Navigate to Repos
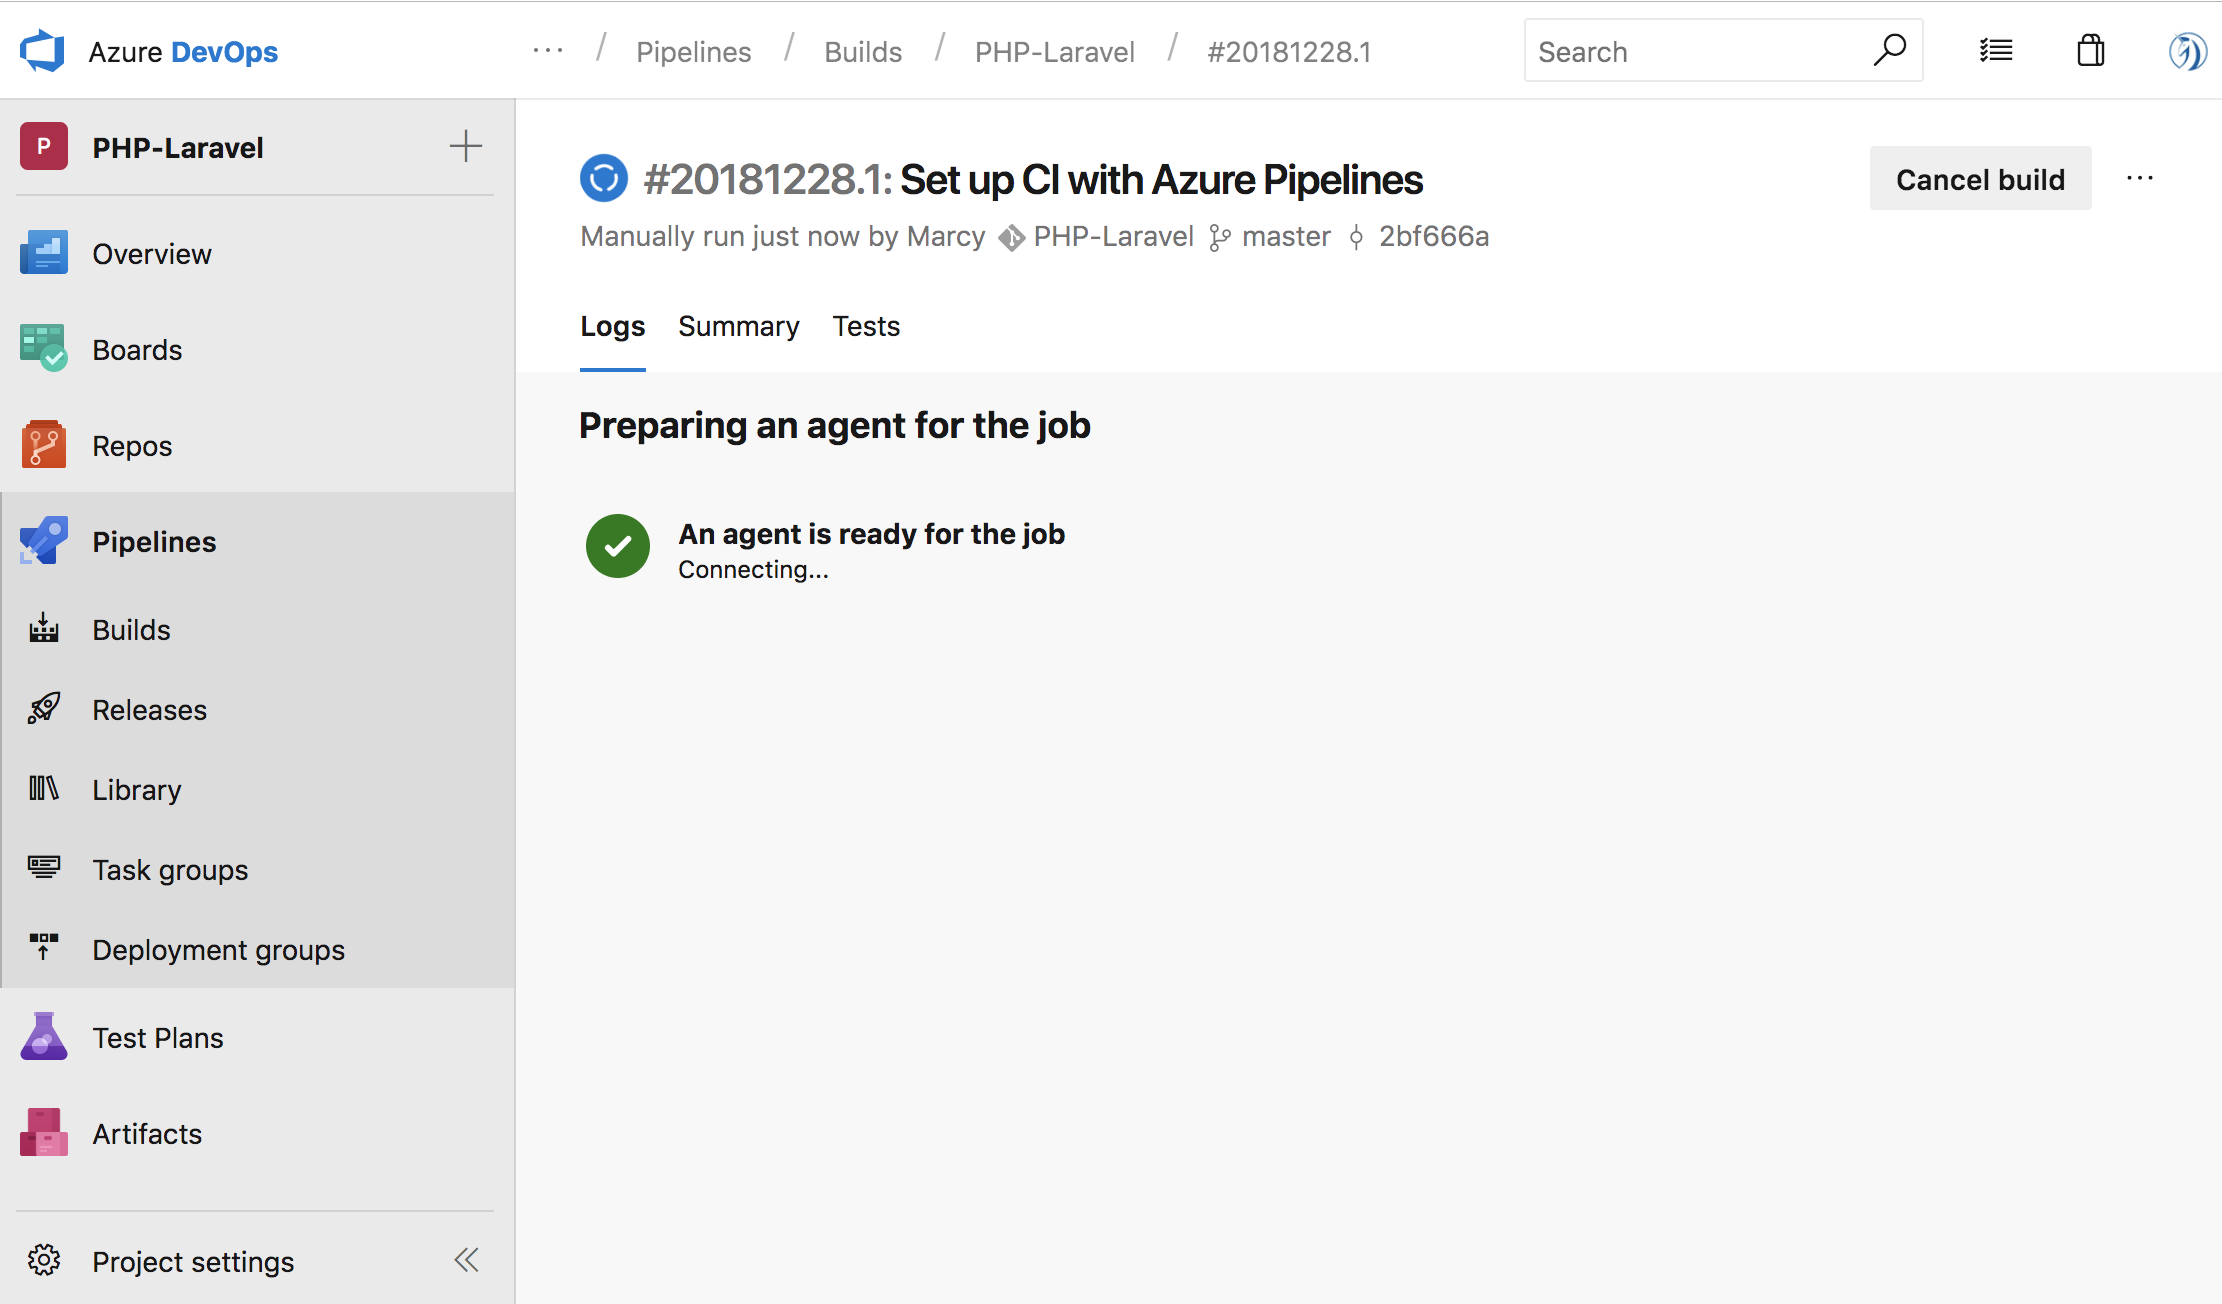The image size is (2222, 1304). click(x=132, y=446)
